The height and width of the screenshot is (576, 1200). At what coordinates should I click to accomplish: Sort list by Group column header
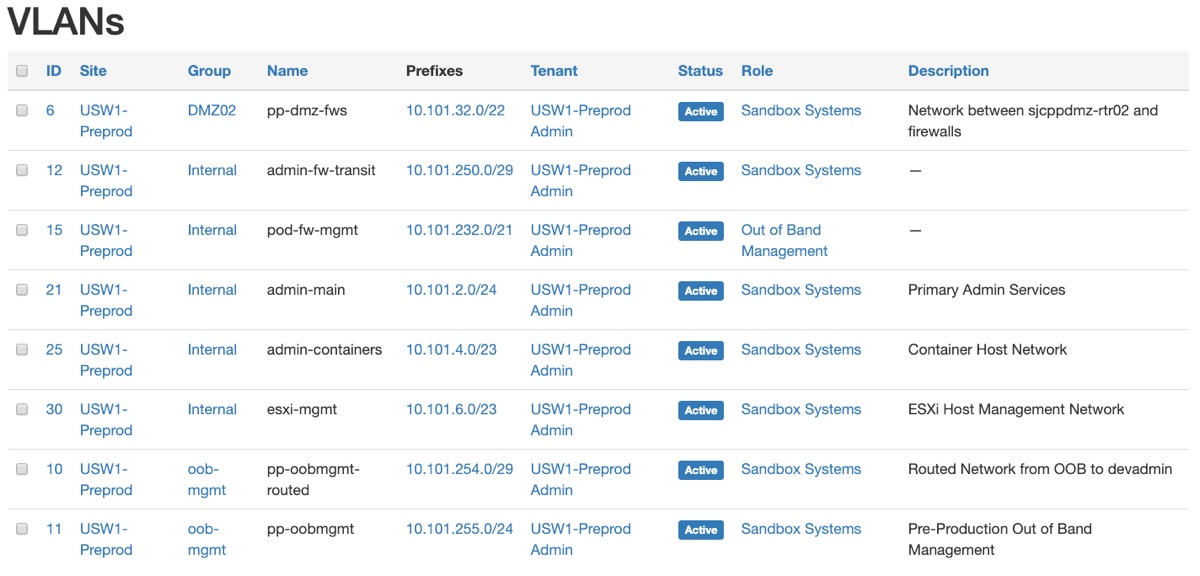(209, 71)
